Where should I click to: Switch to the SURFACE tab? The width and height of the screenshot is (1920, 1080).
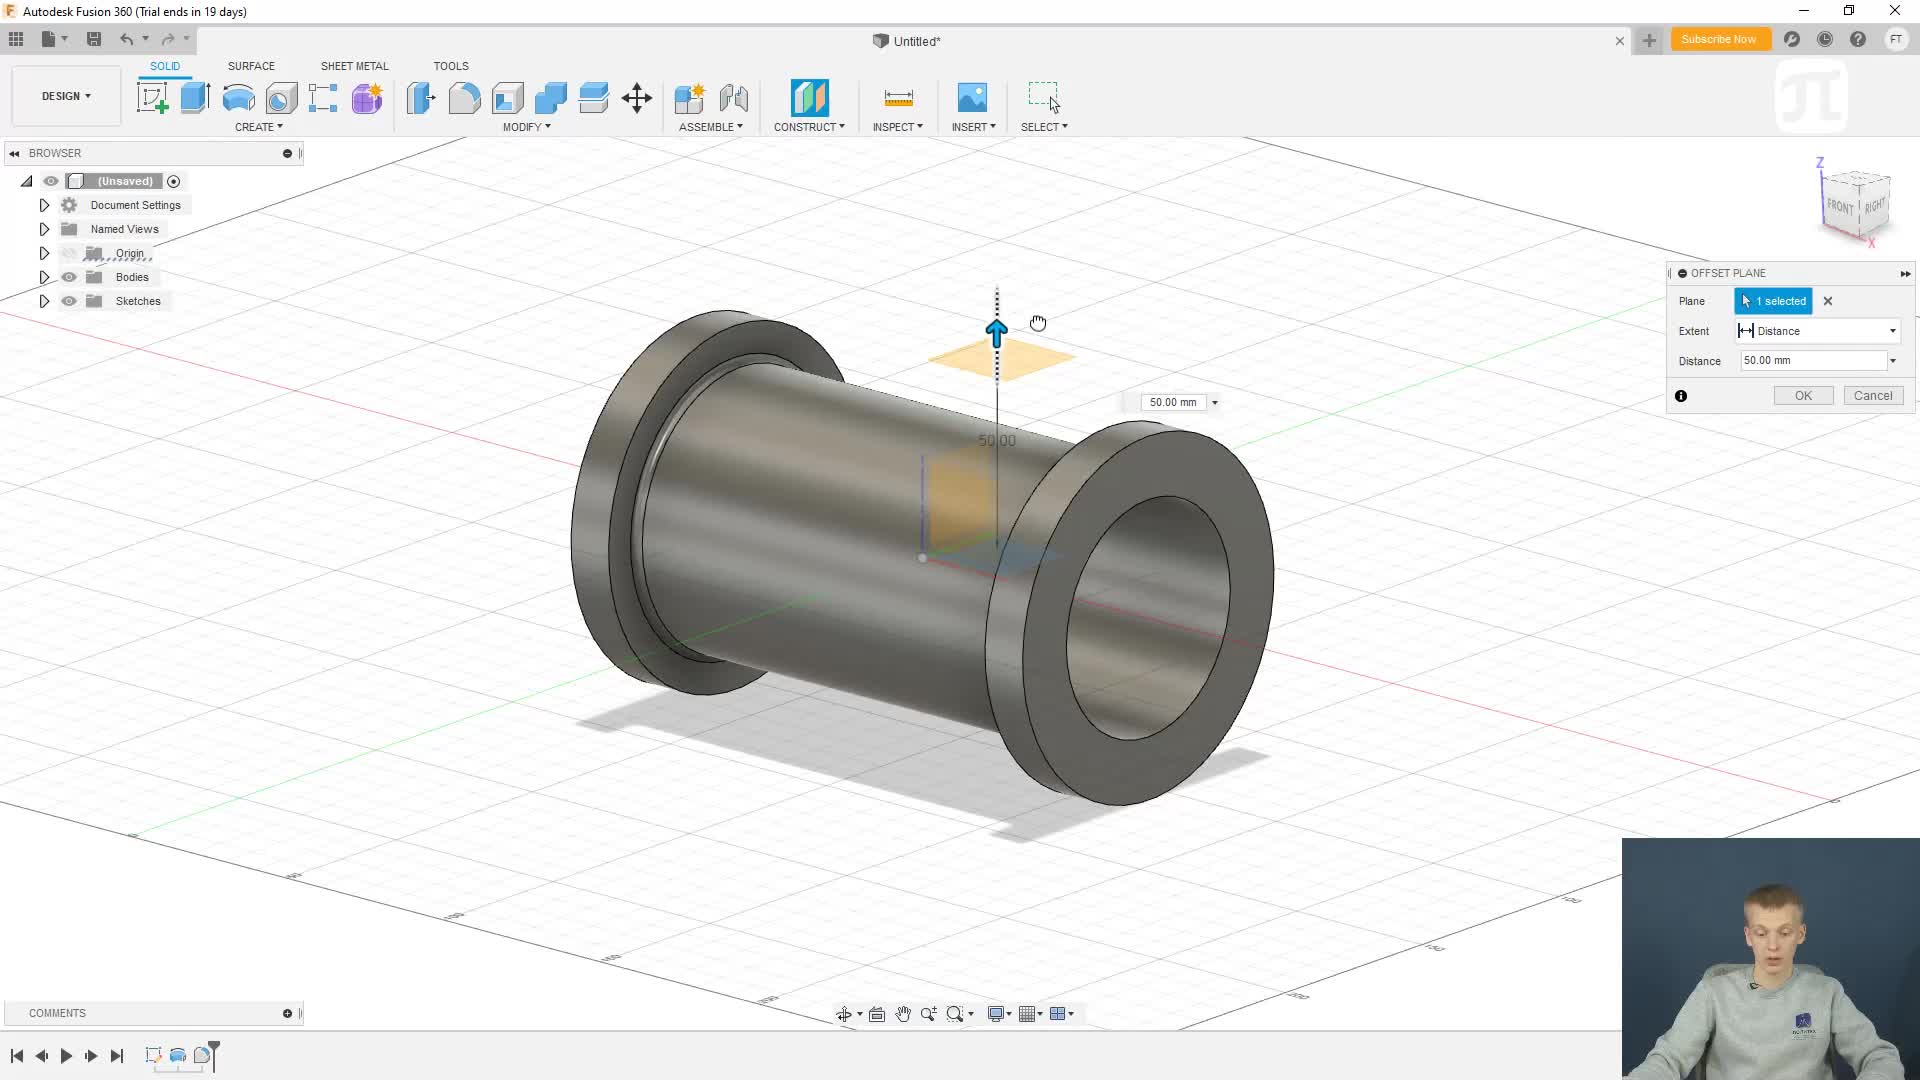pos(251,66)
